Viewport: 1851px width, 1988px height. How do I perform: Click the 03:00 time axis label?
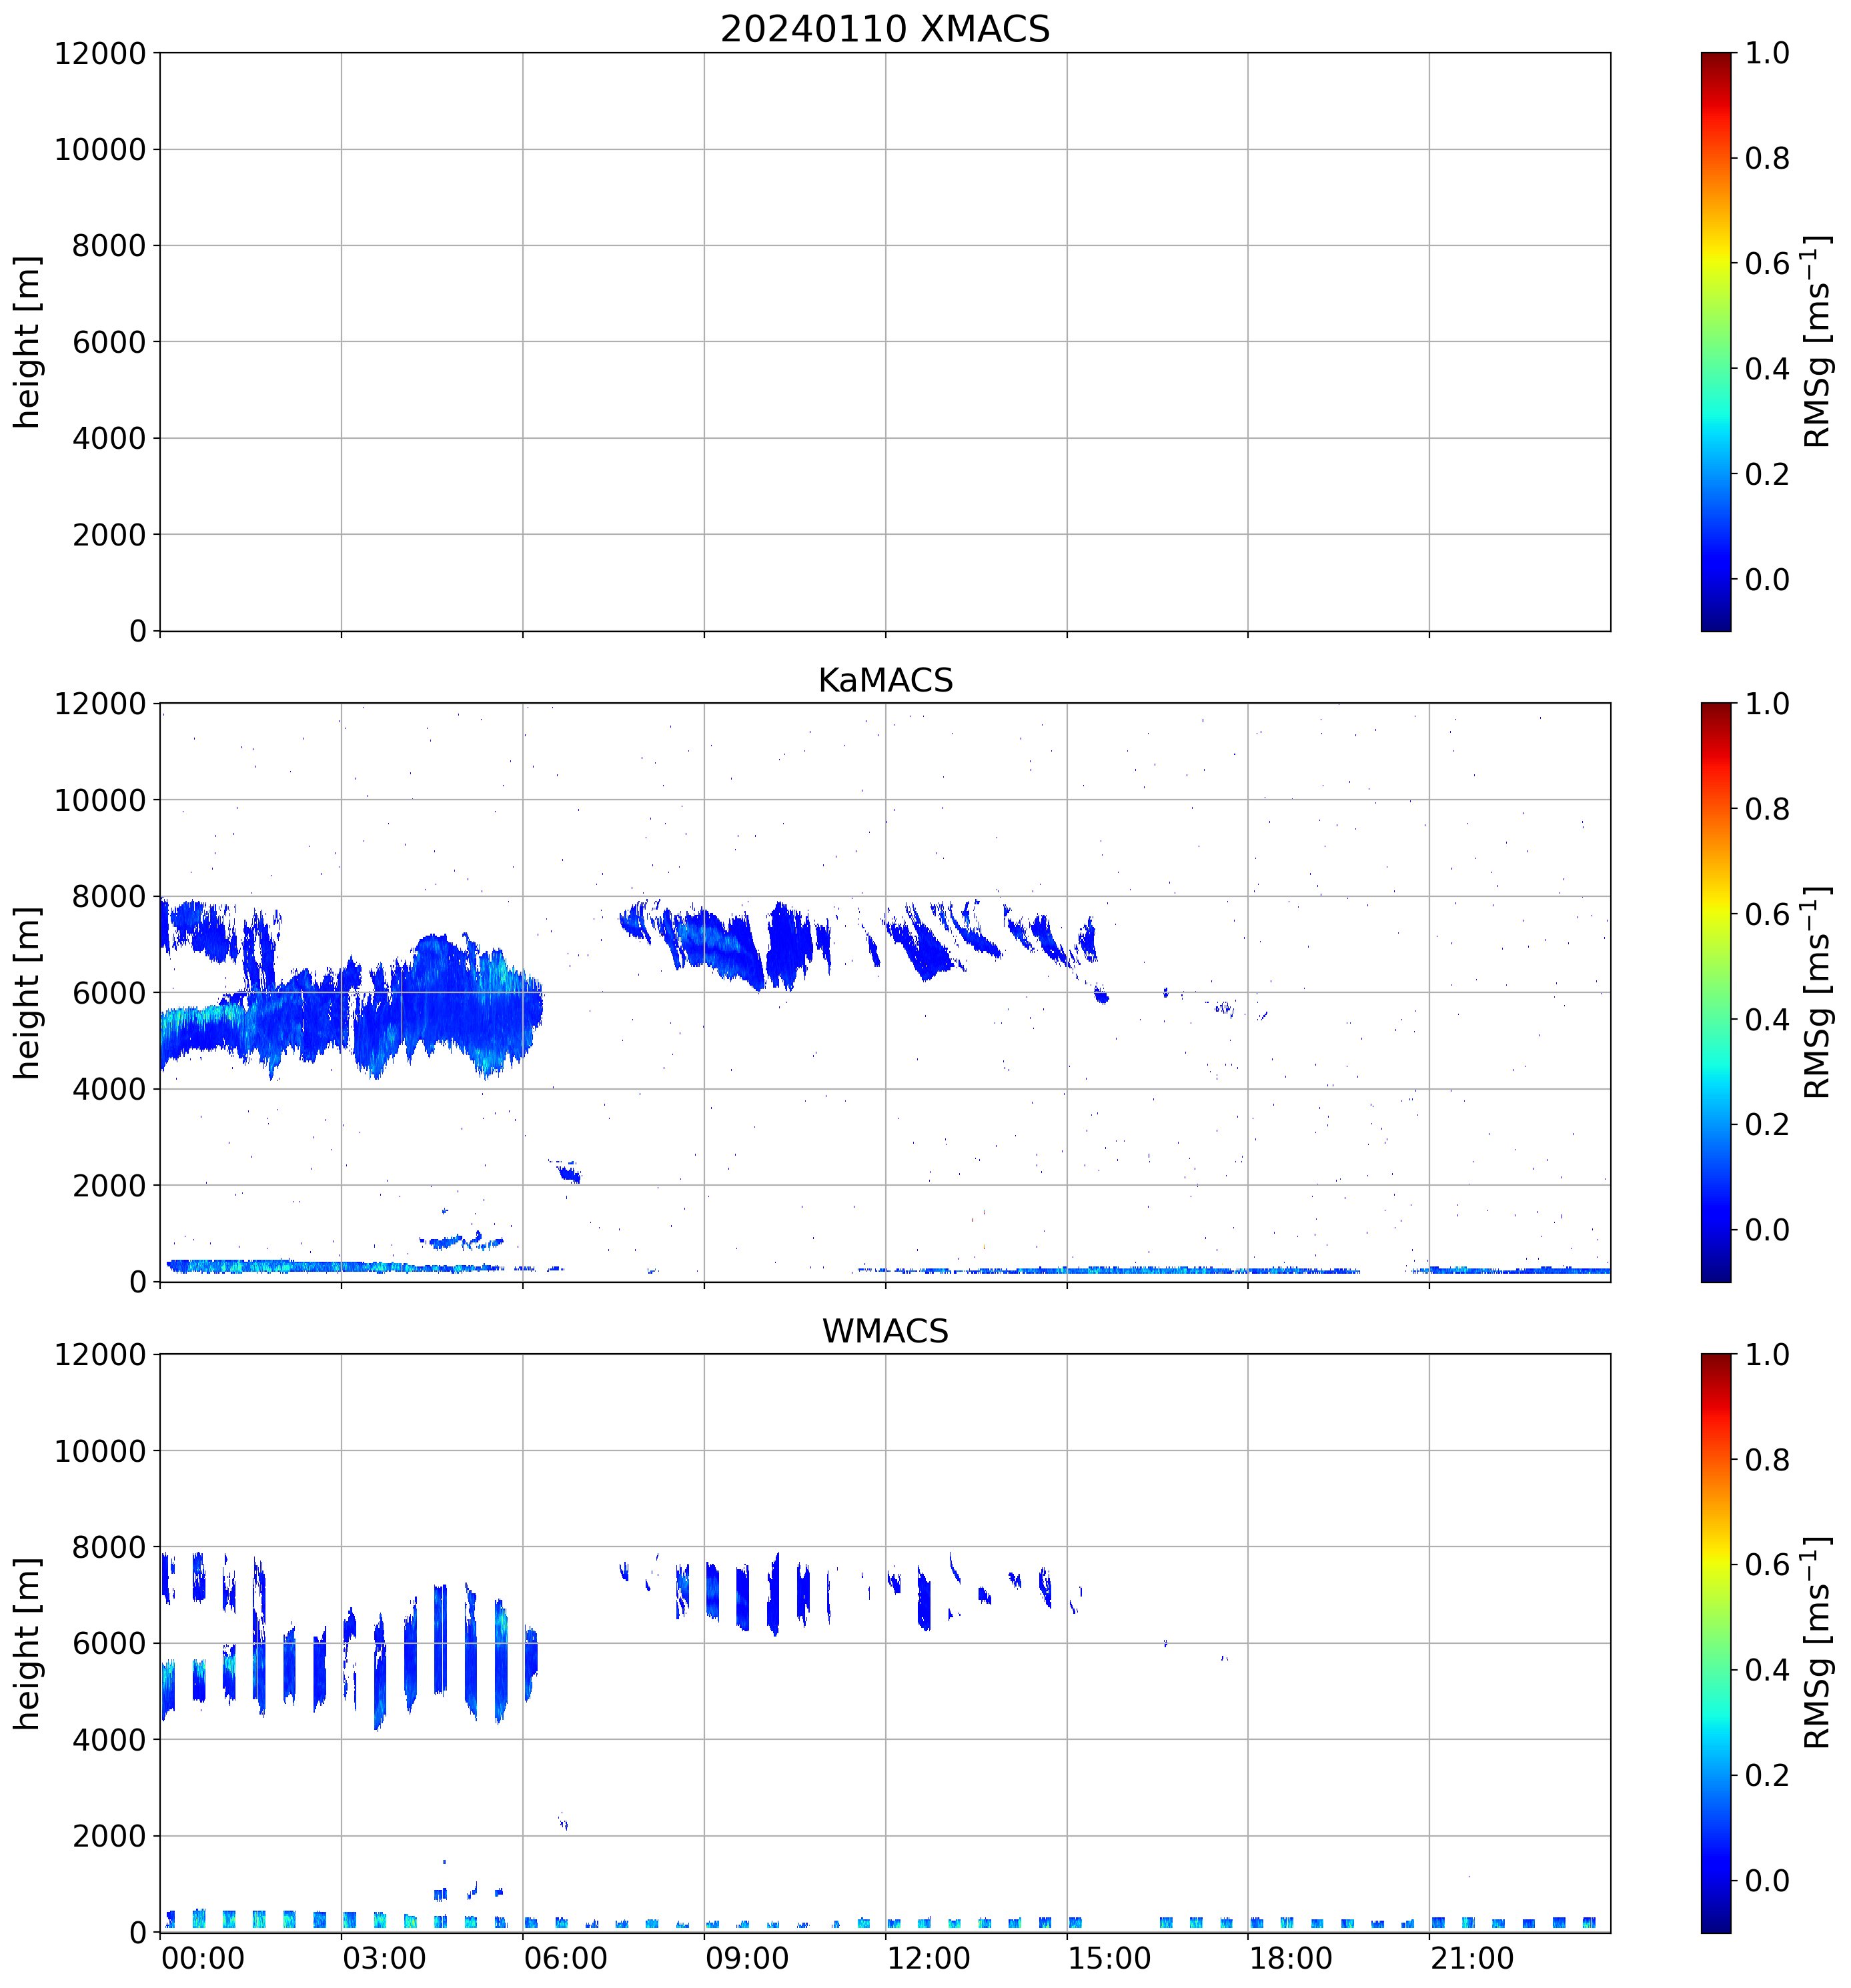(x=384, y=1958)
